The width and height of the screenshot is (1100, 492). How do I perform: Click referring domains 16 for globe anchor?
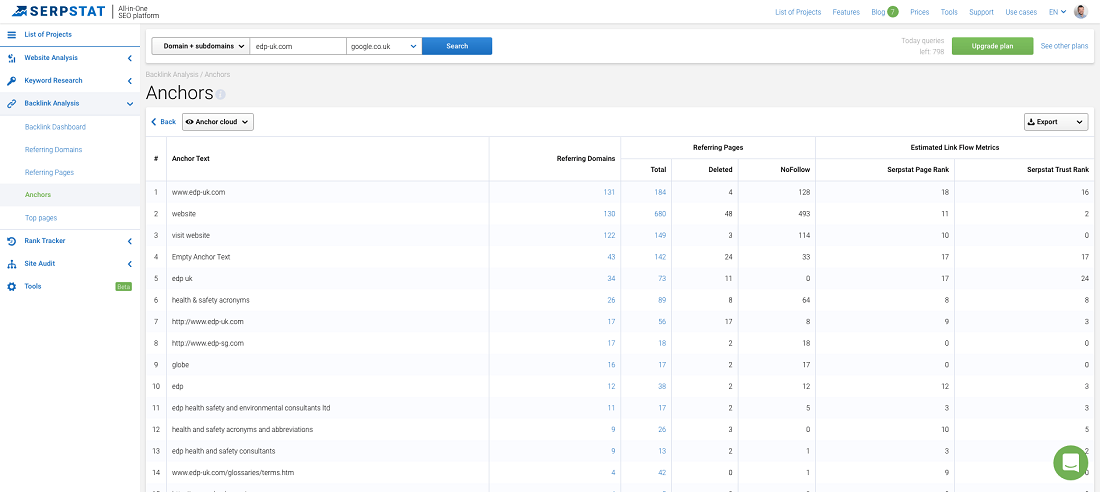[611, 365]
